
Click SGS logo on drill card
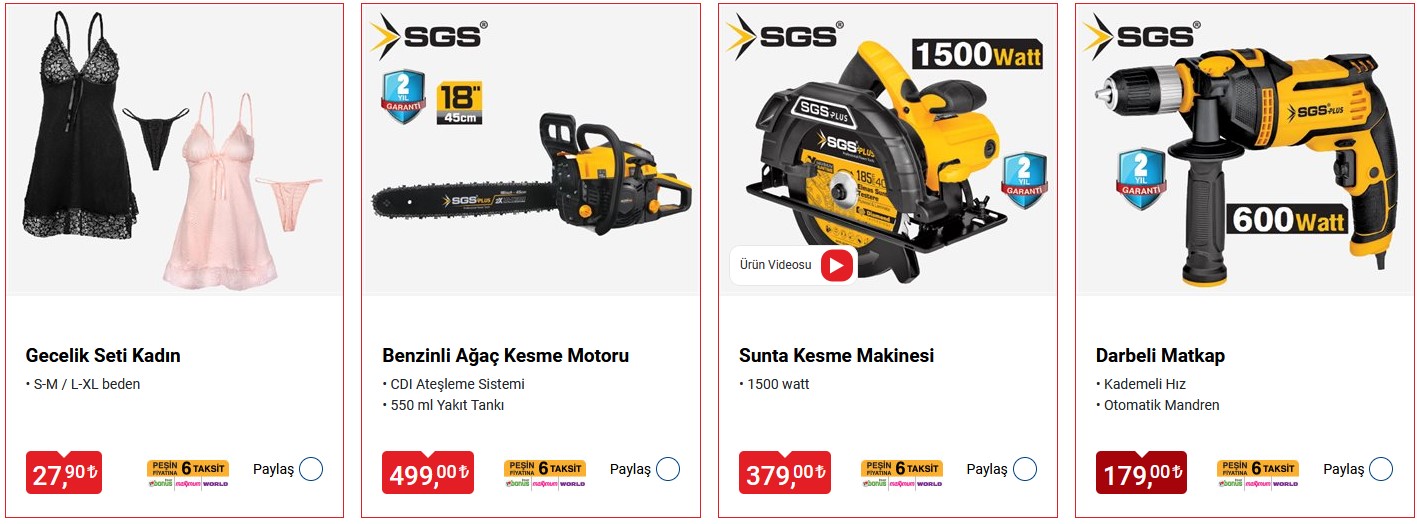(x=1141, y=37)
